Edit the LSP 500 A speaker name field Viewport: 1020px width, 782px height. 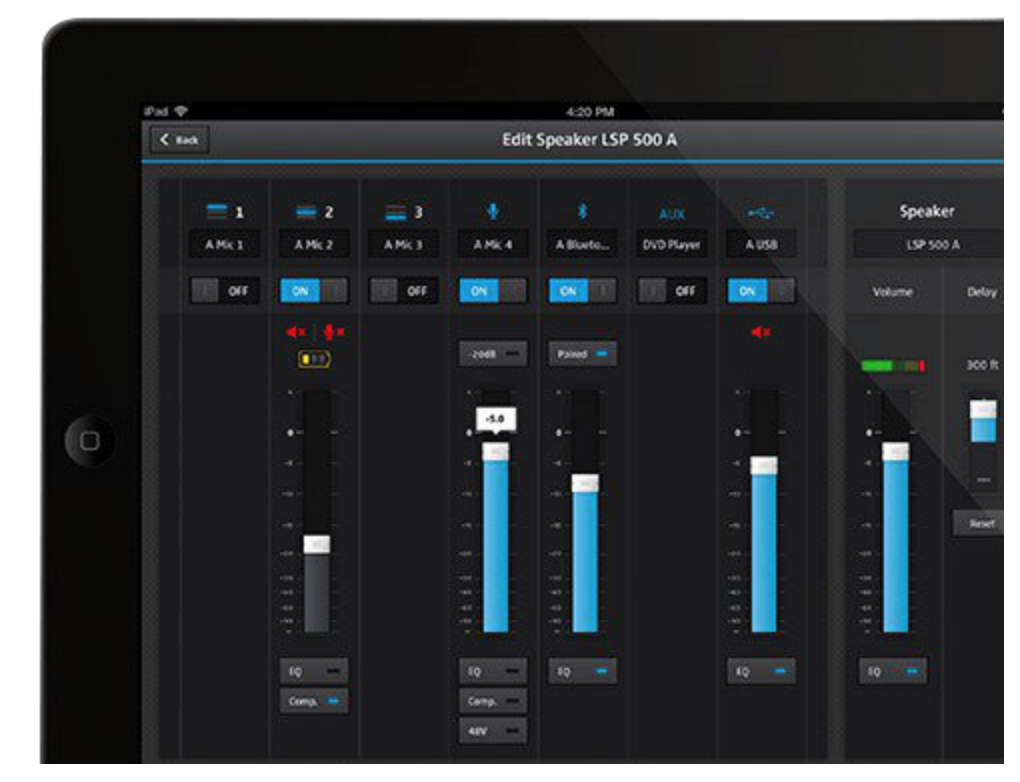(930, 245)
